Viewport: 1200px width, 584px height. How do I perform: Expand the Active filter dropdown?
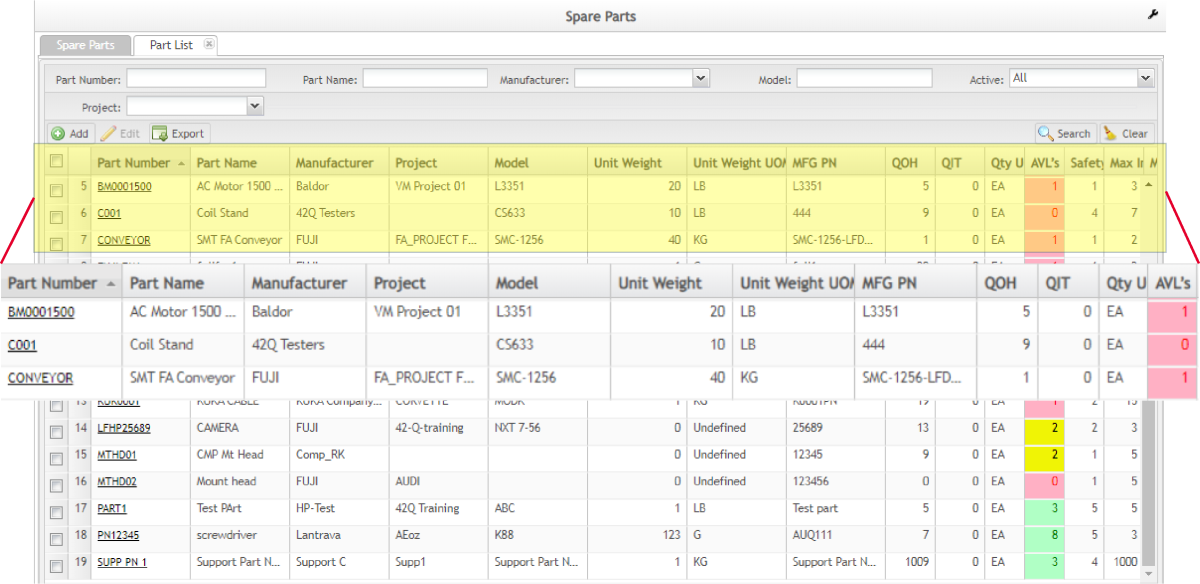1145,78
